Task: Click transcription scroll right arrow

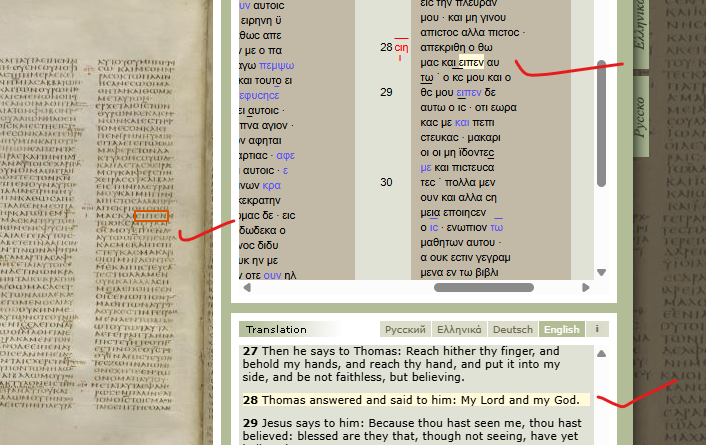Action: pyautogui.click(x=585, y=287)
